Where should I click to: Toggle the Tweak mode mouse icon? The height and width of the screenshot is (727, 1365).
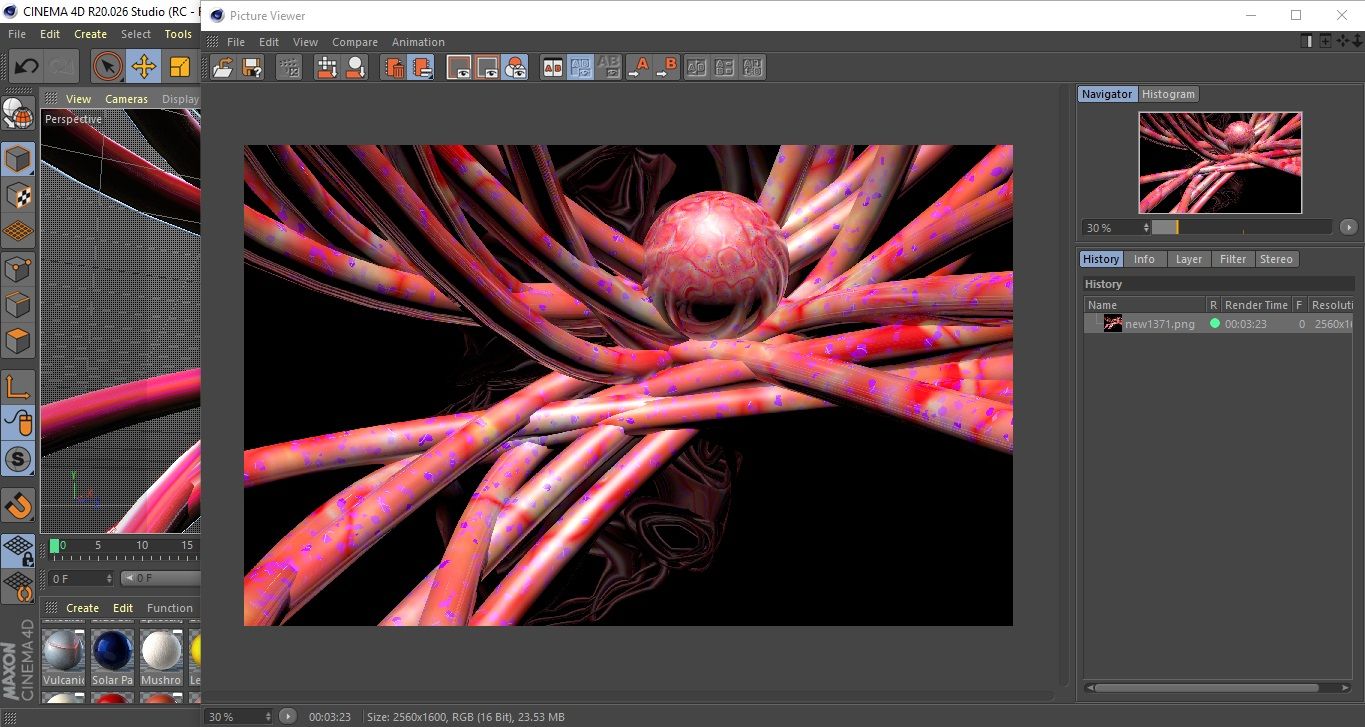[18, 423]
